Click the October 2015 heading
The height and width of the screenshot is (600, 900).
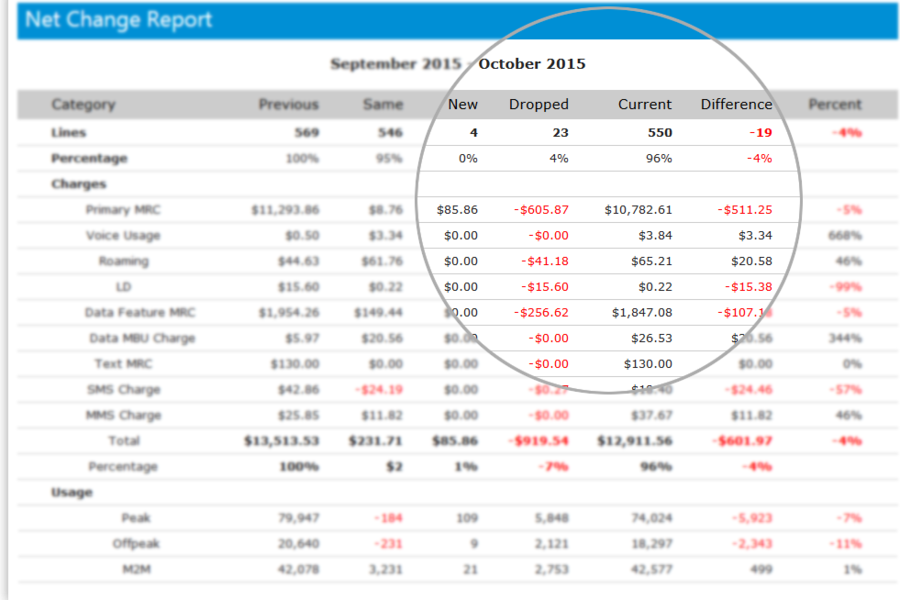pos(532,64)
